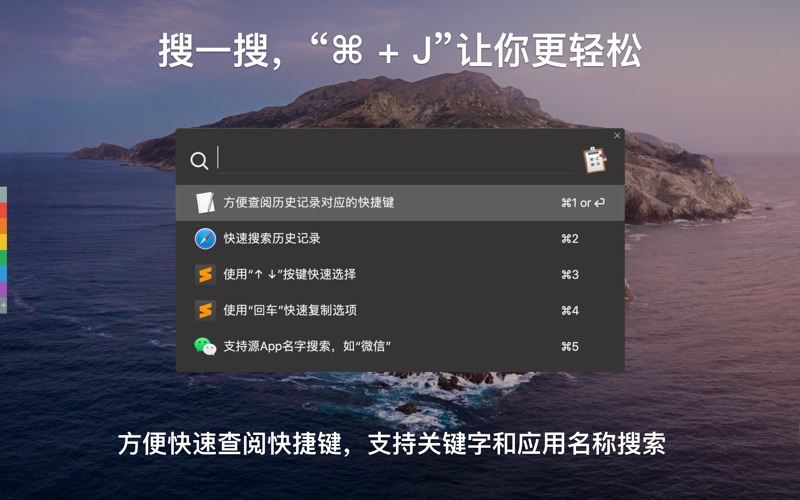This screenshot has height=500, width=800.
Task: Click the plus button below color strip
Action: [3, 306]
